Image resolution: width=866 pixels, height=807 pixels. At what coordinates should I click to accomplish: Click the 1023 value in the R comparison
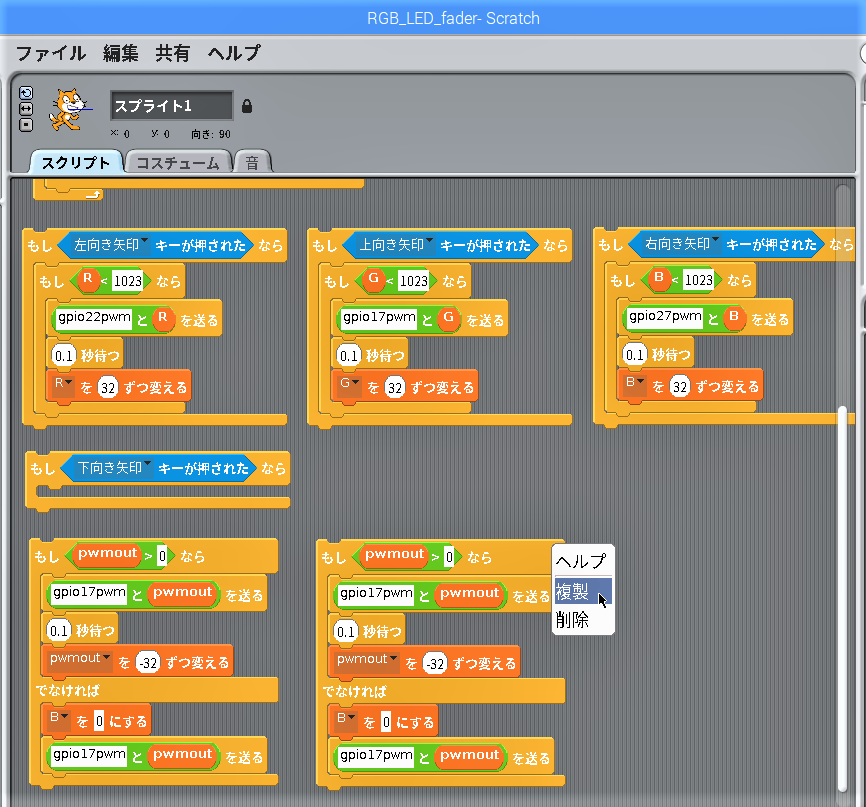click(128, 281)
